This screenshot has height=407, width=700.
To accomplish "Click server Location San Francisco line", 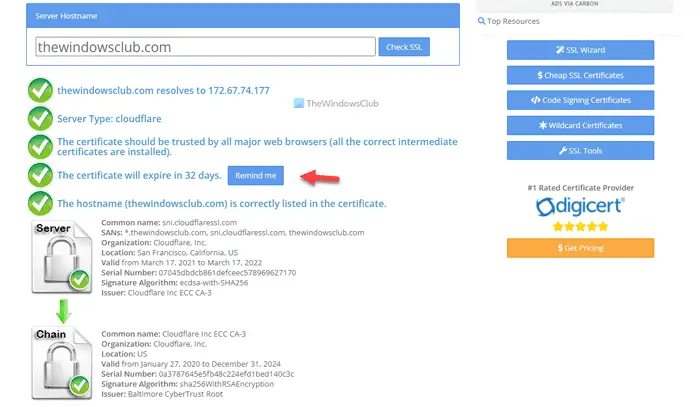I will point(170,253).
